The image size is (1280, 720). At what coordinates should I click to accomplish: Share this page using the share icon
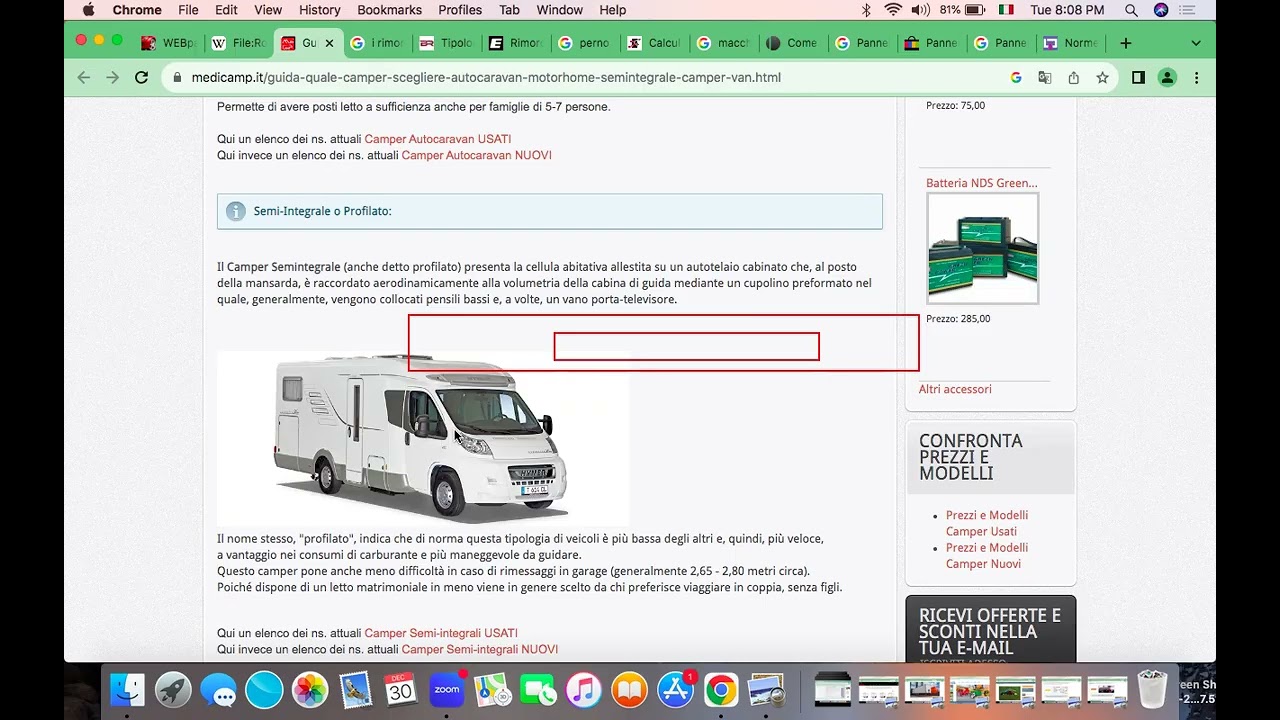[1074, 78]
